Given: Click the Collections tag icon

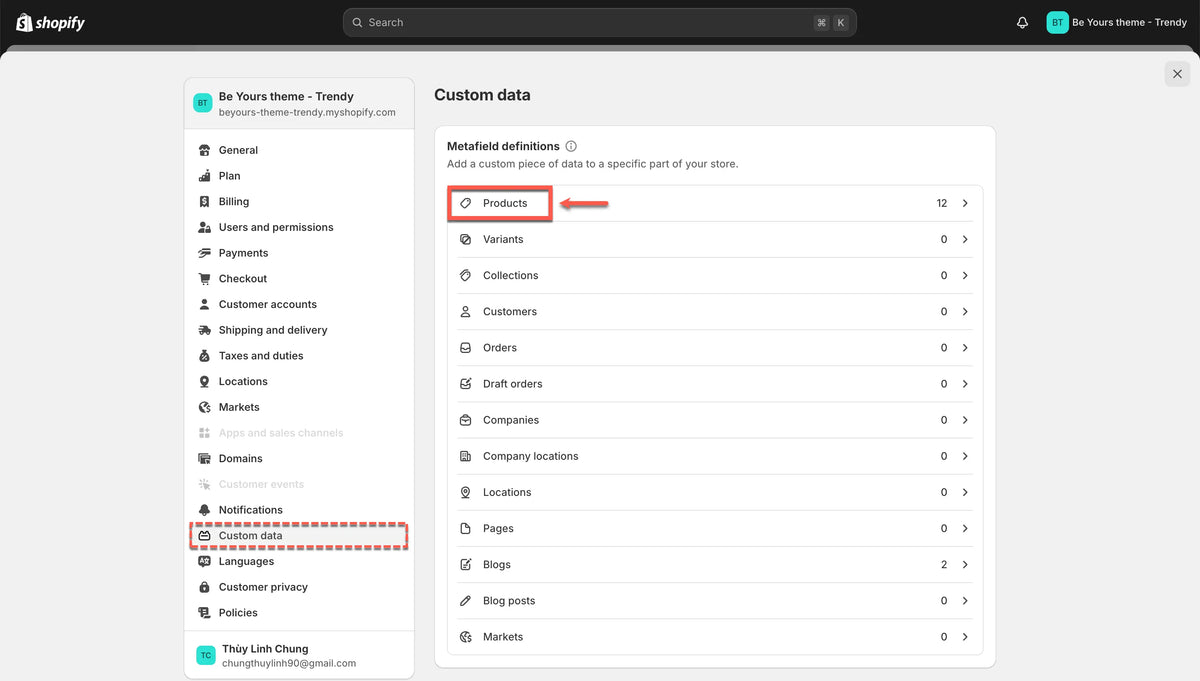Looking at the screenshot, I should 465,276.
